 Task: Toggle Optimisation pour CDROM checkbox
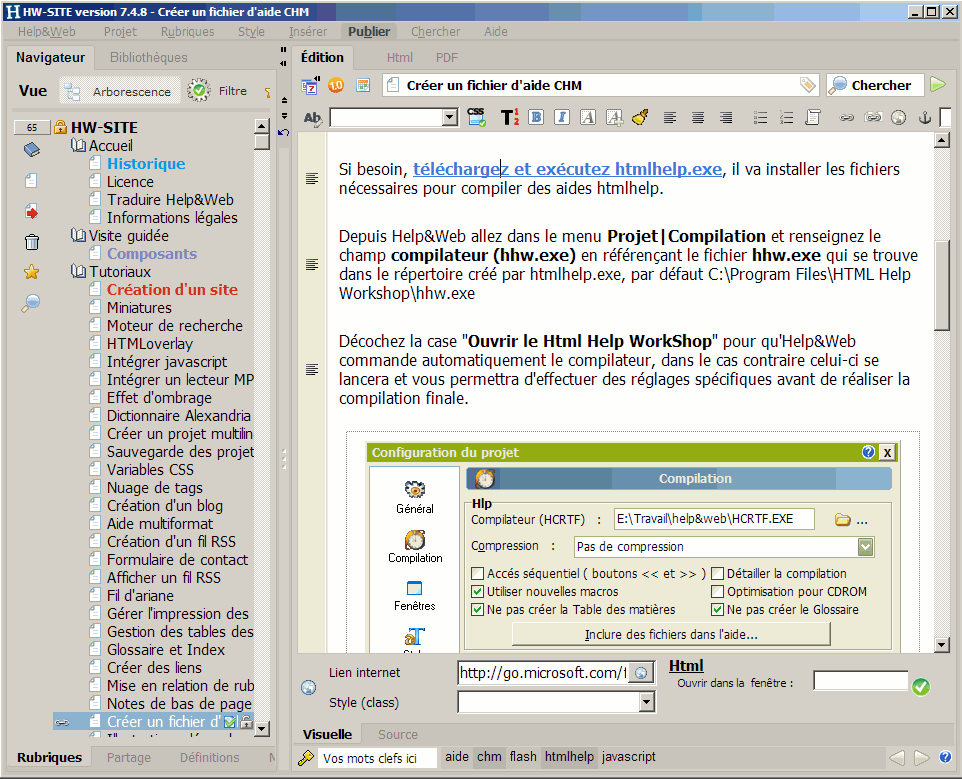[x=717, y=592]
